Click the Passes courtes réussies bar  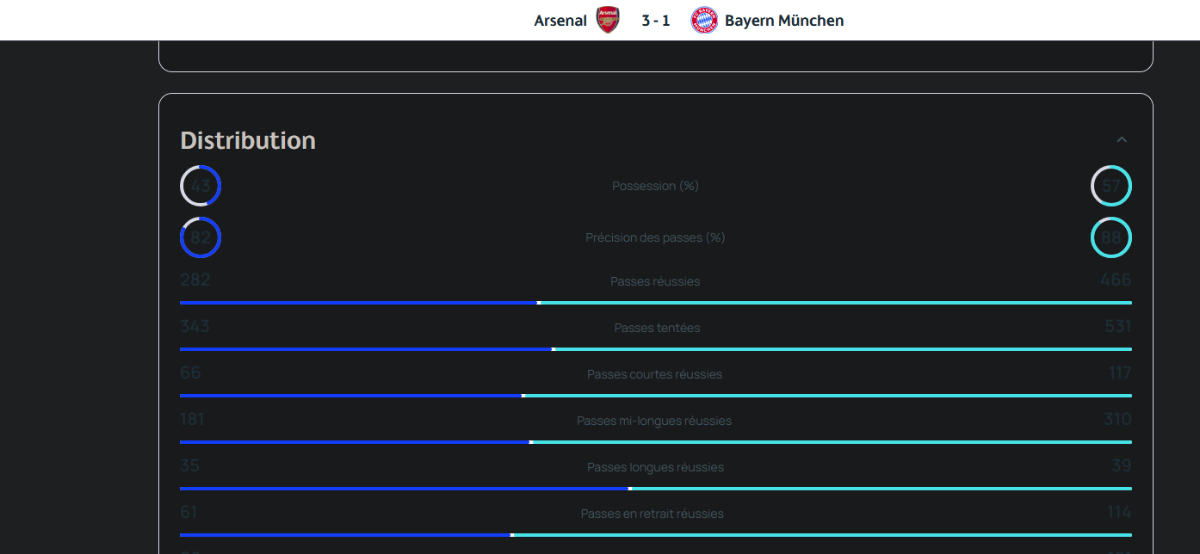coord(656,395)
